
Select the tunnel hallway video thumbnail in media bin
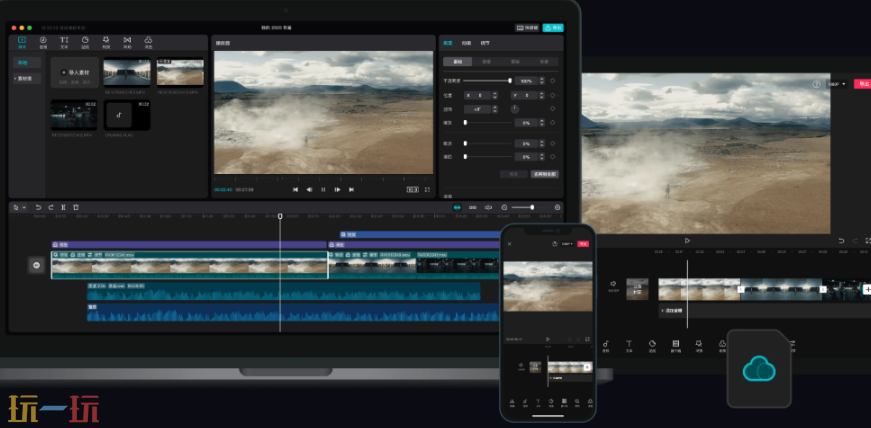pos(127,72)
